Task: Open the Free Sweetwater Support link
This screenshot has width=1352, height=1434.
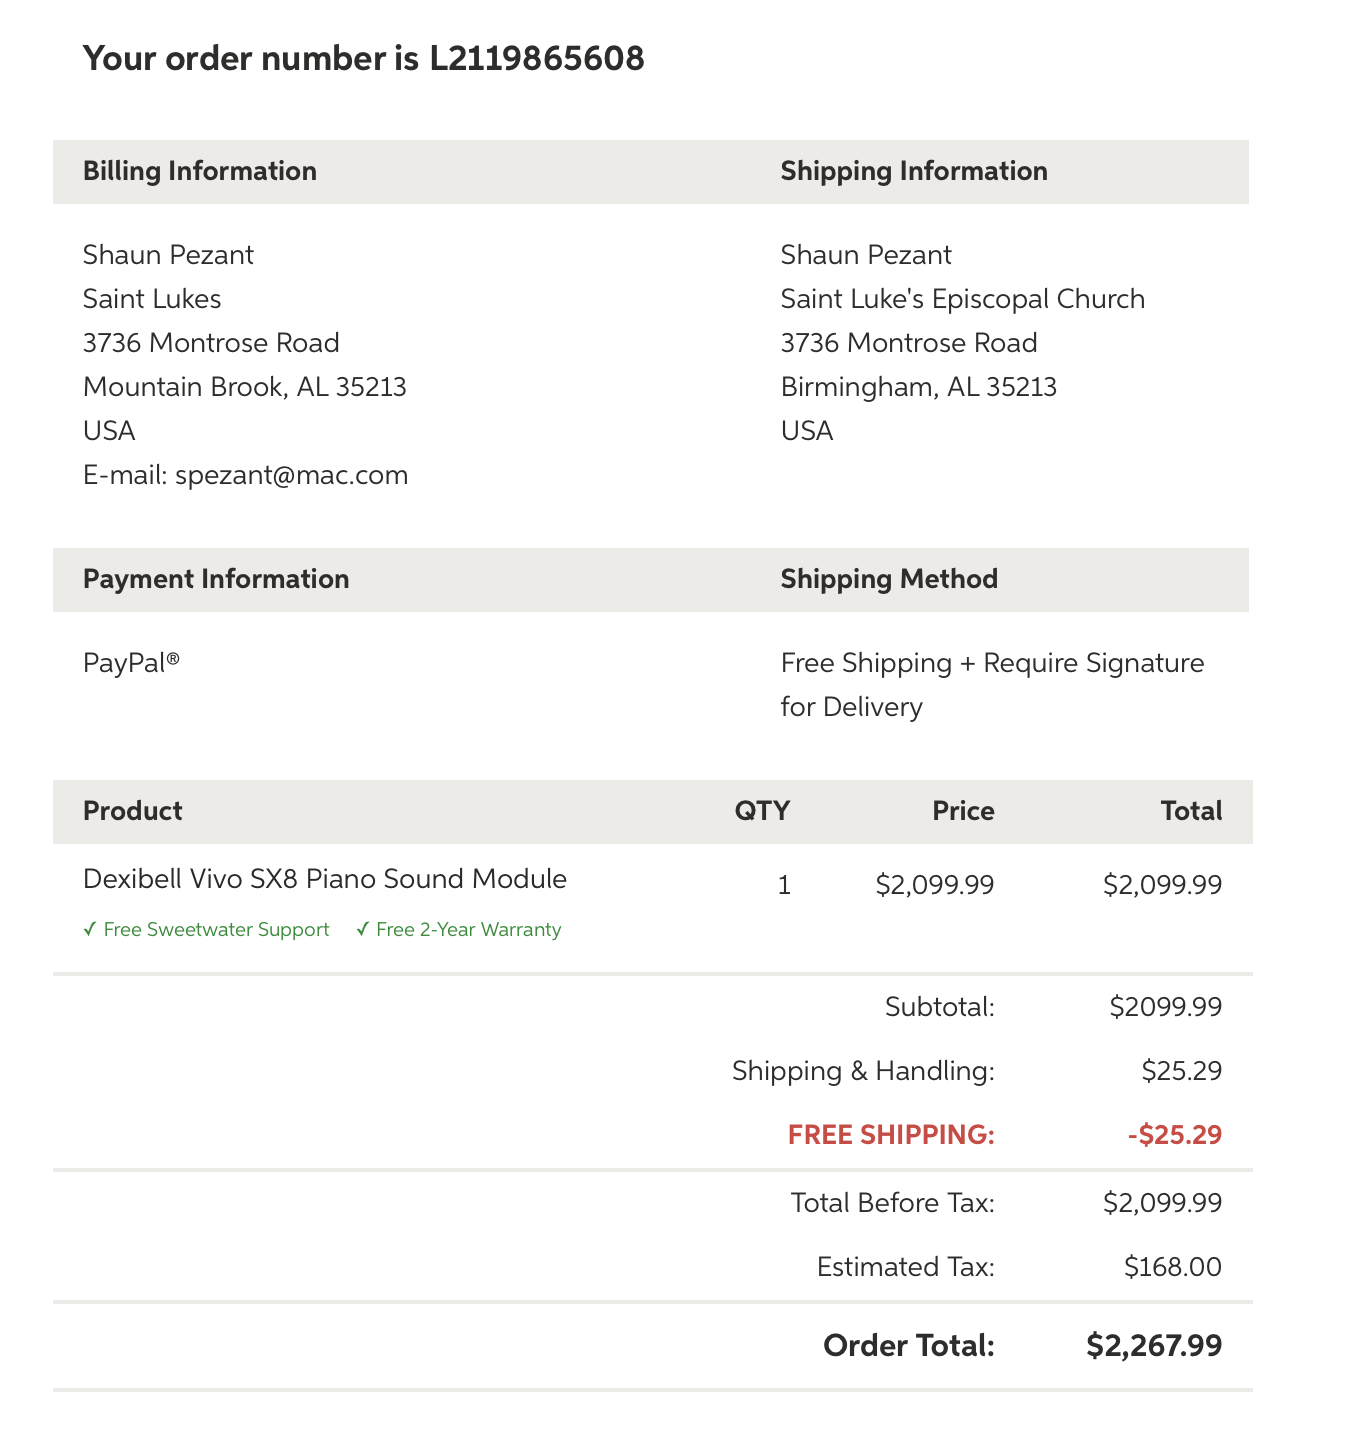Action: [x=216, y=930]
